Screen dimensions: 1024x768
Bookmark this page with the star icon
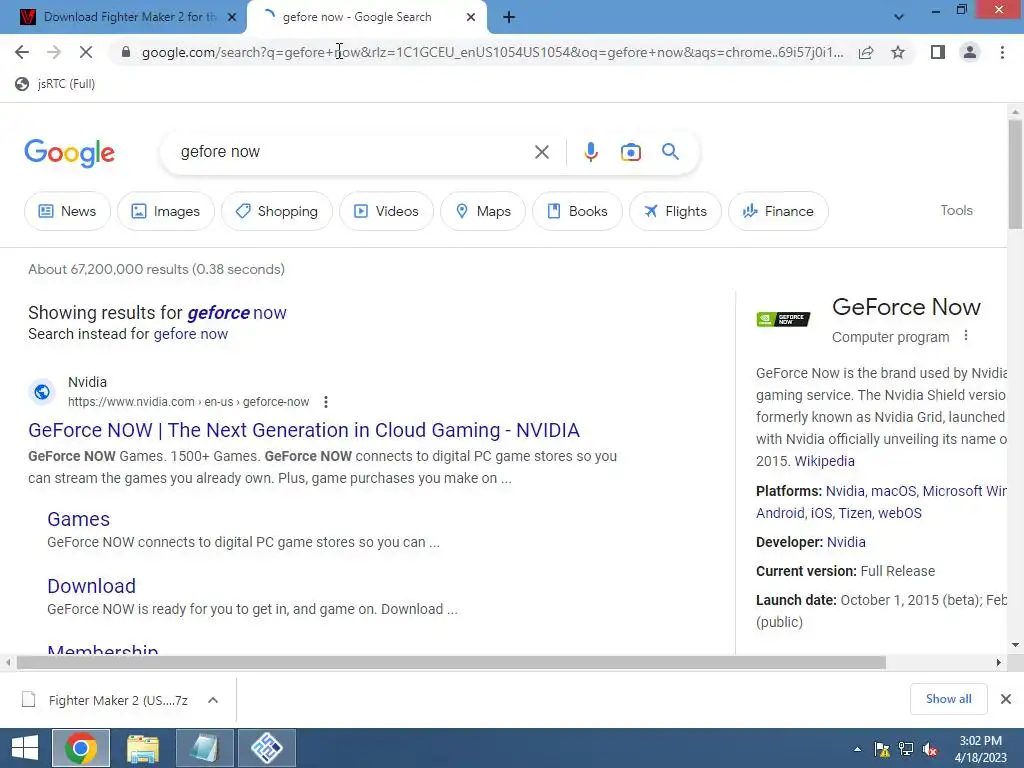coord(898,52)
